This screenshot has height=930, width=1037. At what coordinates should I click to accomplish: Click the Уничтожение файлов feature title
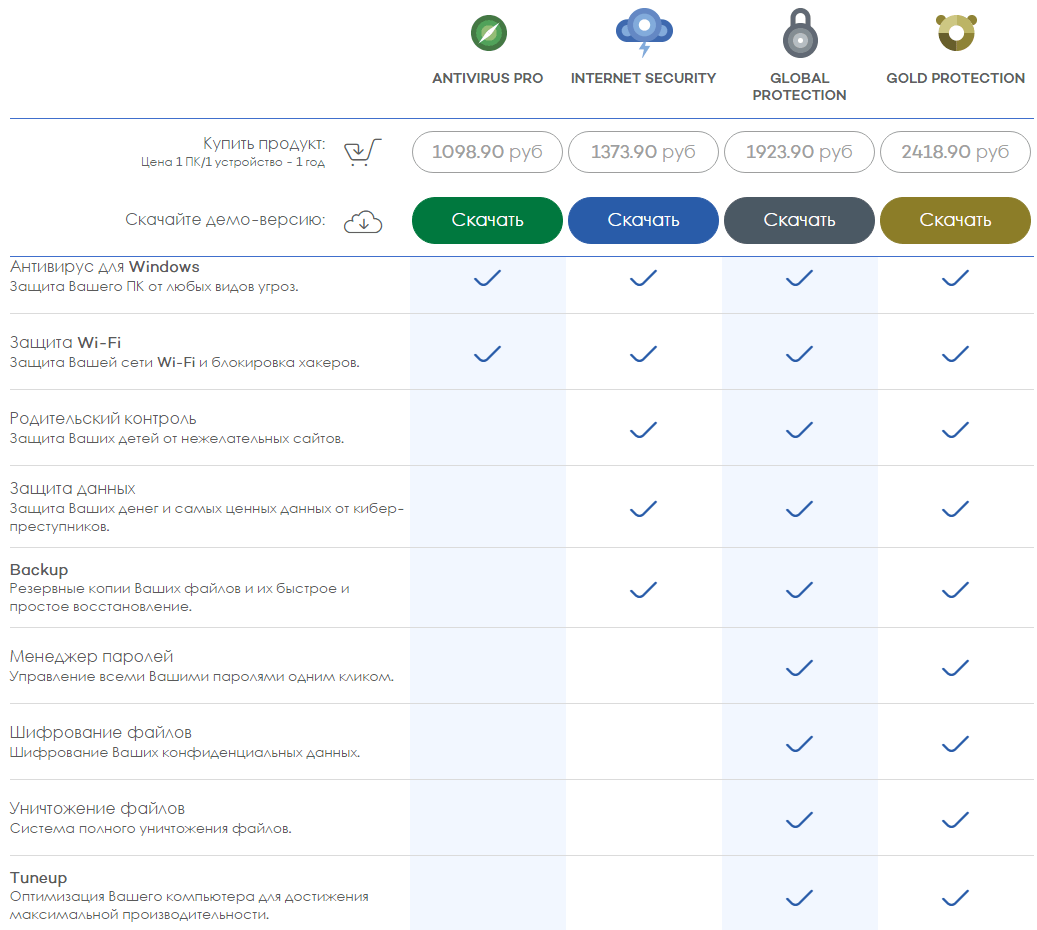(97, 808)
